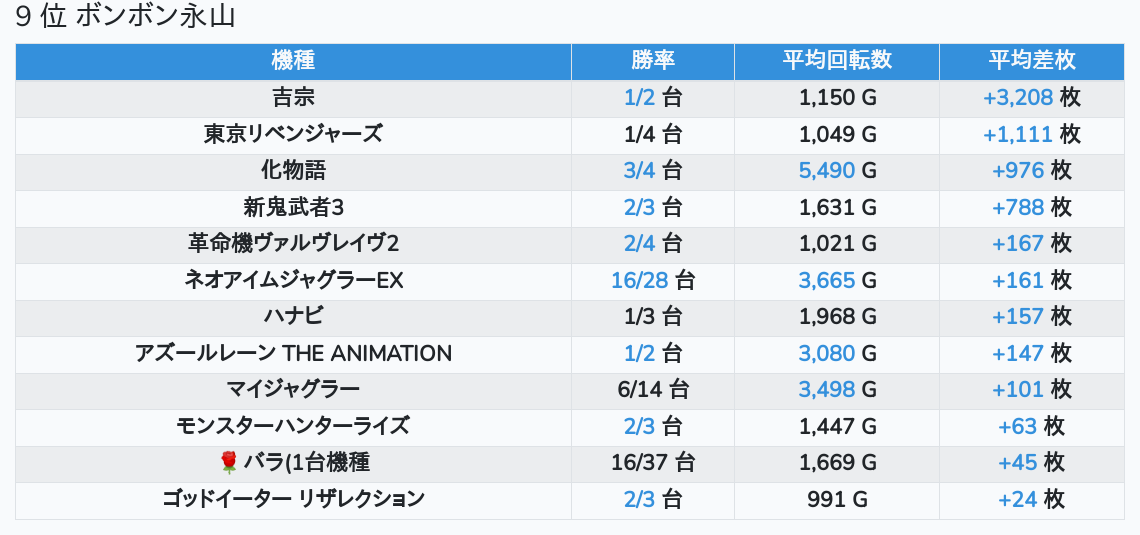
Task: Click the rose icon beside バラ
Action: pyautogui.click(x=228, y=462)
